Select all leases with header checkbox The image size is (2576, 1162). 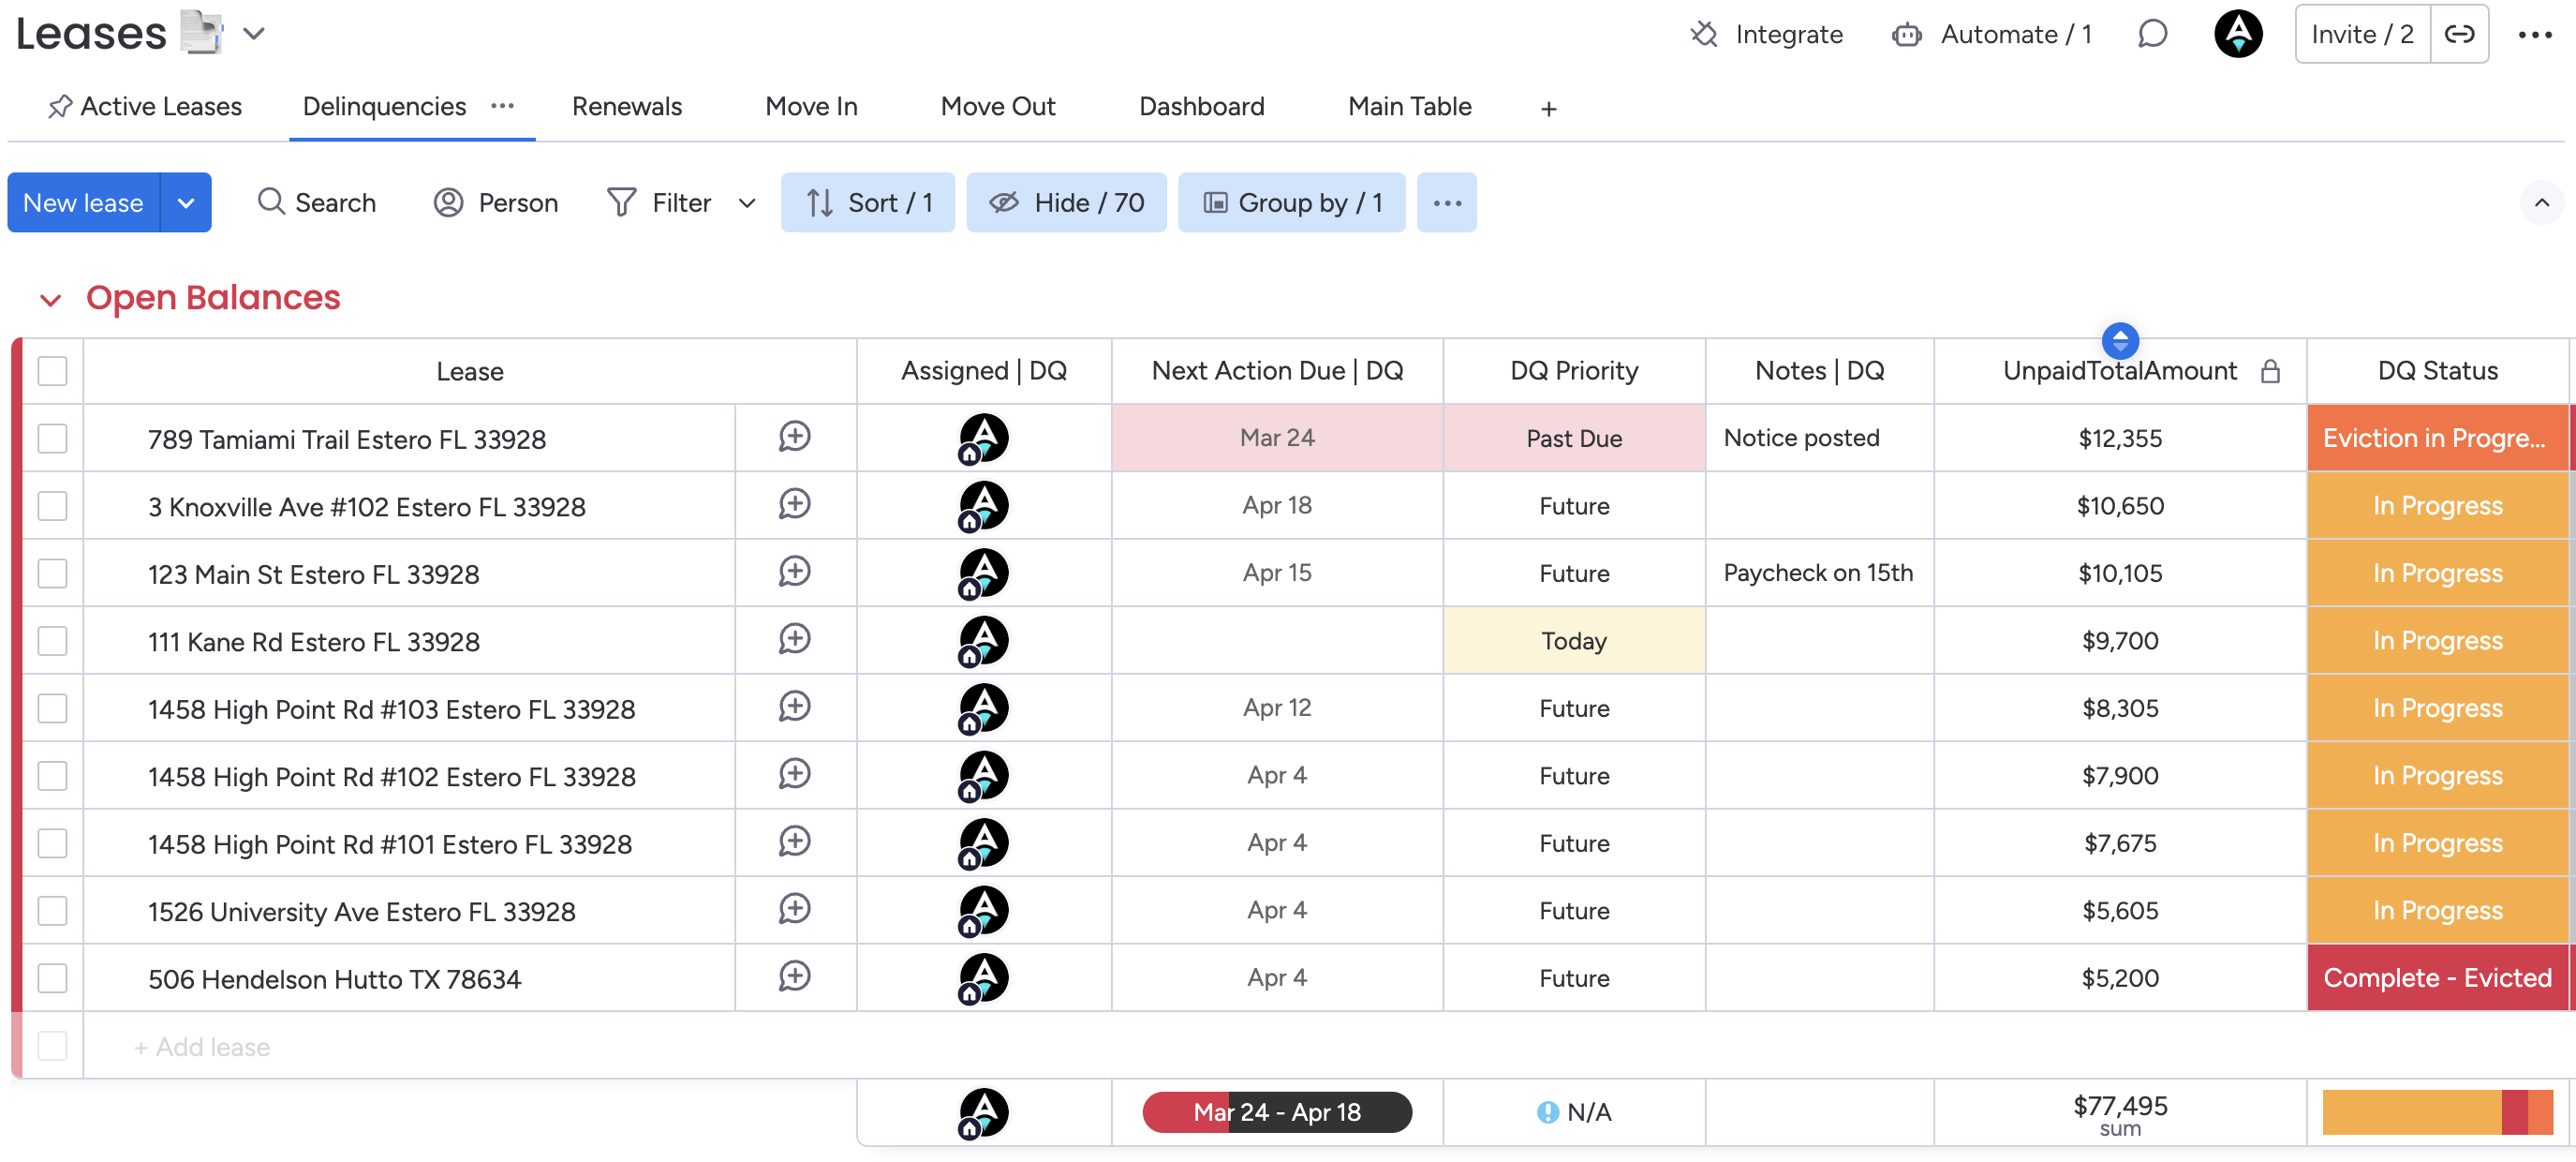52,371
